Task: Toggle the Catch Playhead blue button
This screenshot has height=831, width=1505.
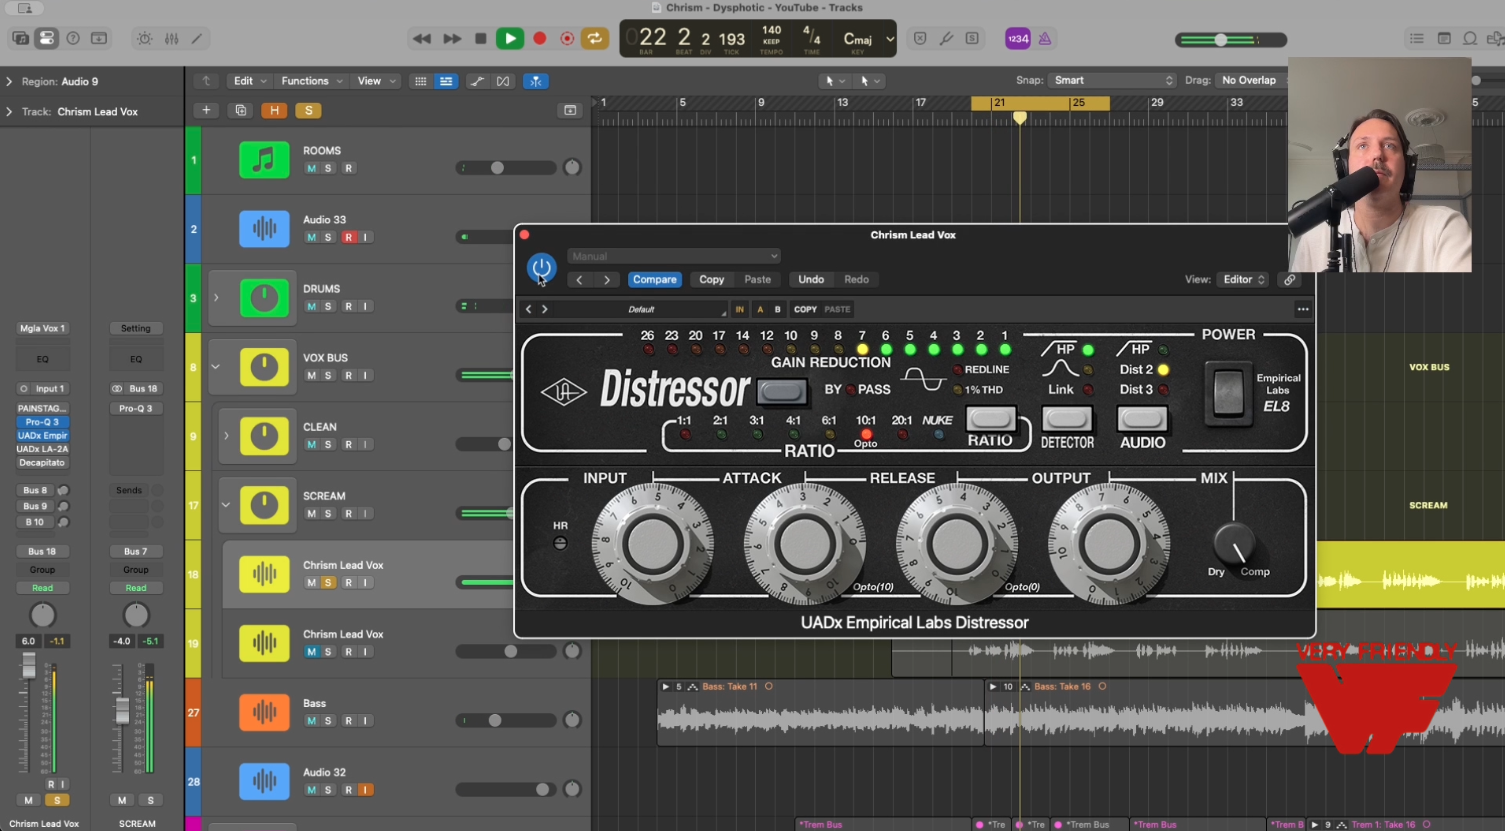Action: click(536, 81)
